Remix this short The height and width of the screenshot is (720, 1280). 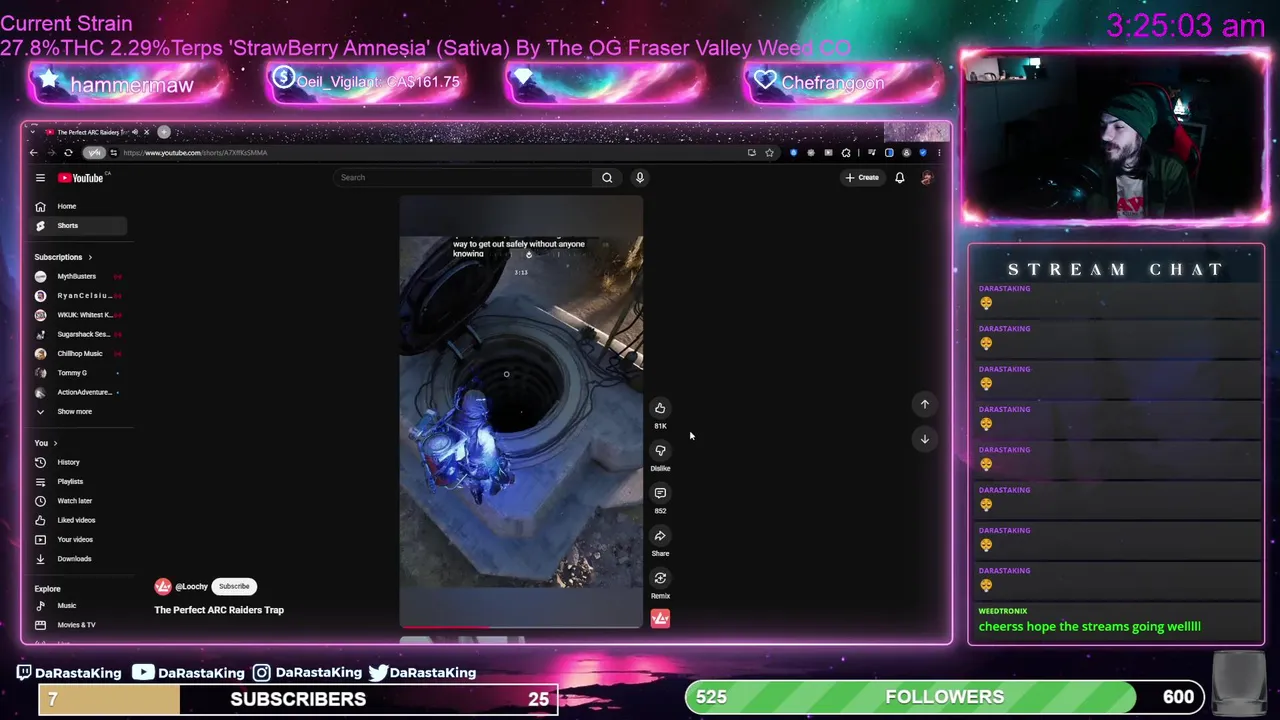click(x=660, y=578)
